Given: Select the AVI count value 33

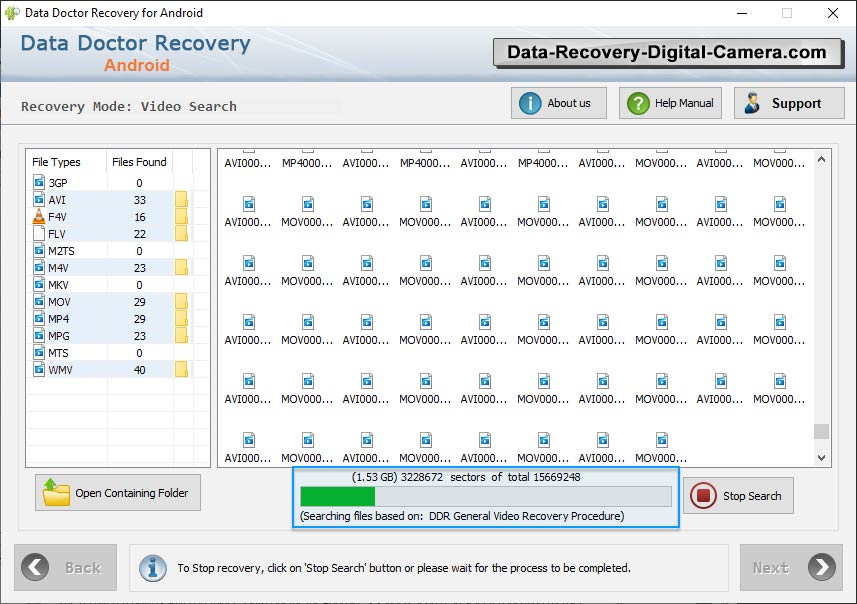Looking at the screenshot, I should pos(139,200).
